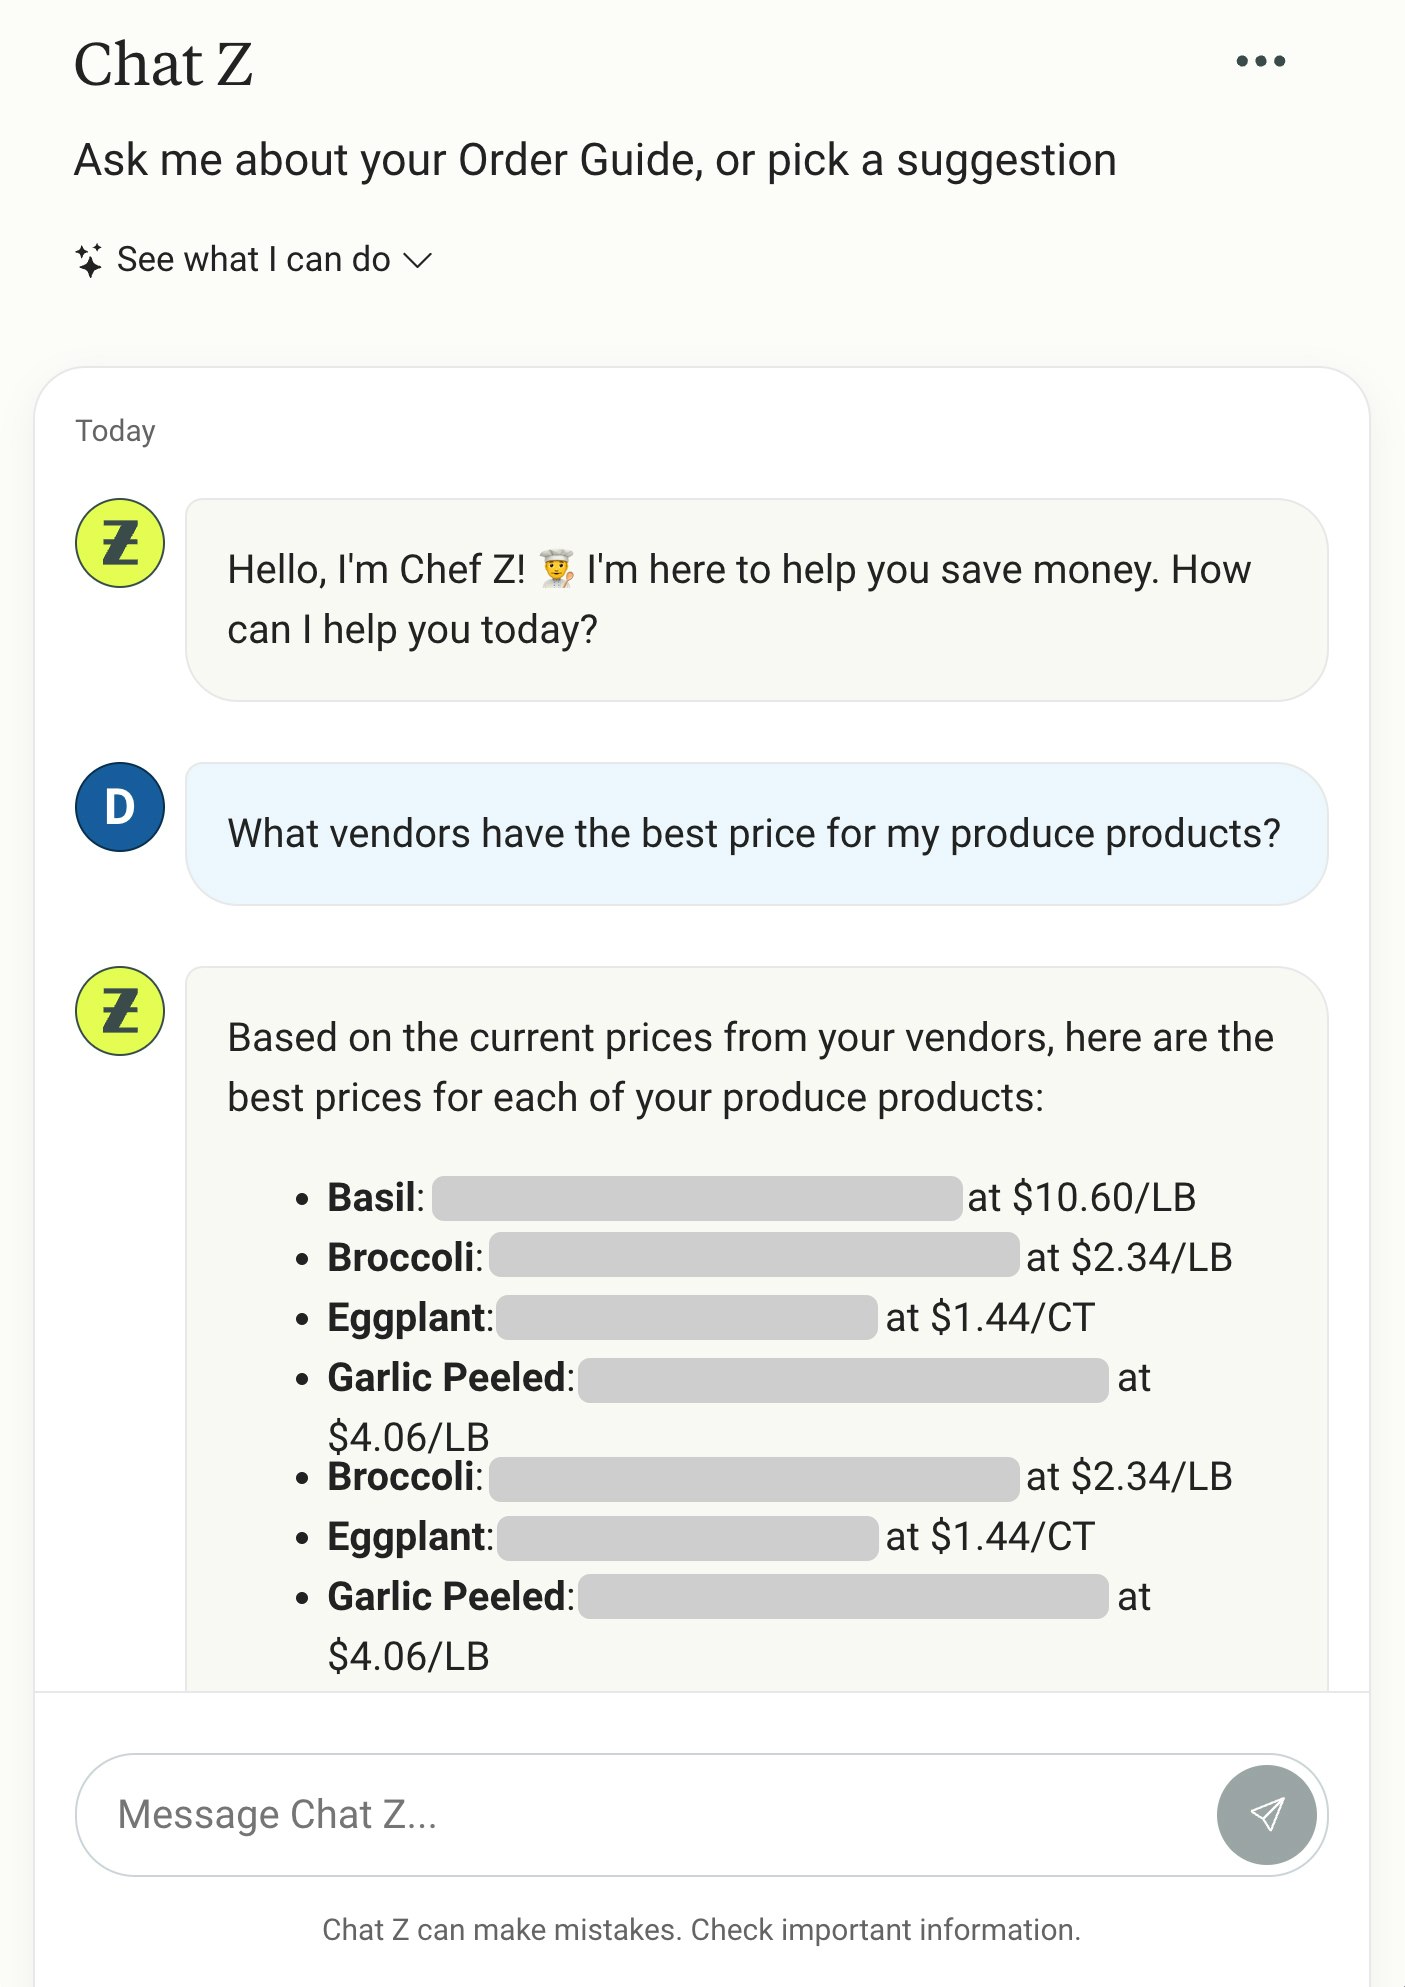
Task: Expand the "See what I can do" chevron
Action: (417, 261)
